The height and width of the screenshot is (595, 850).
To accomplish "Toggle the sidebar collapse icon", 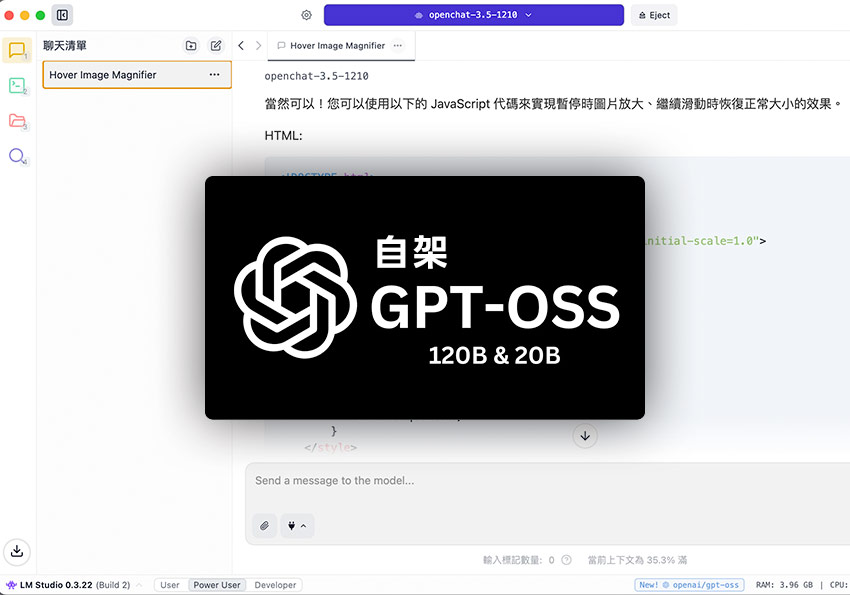I will click(62, 15).
